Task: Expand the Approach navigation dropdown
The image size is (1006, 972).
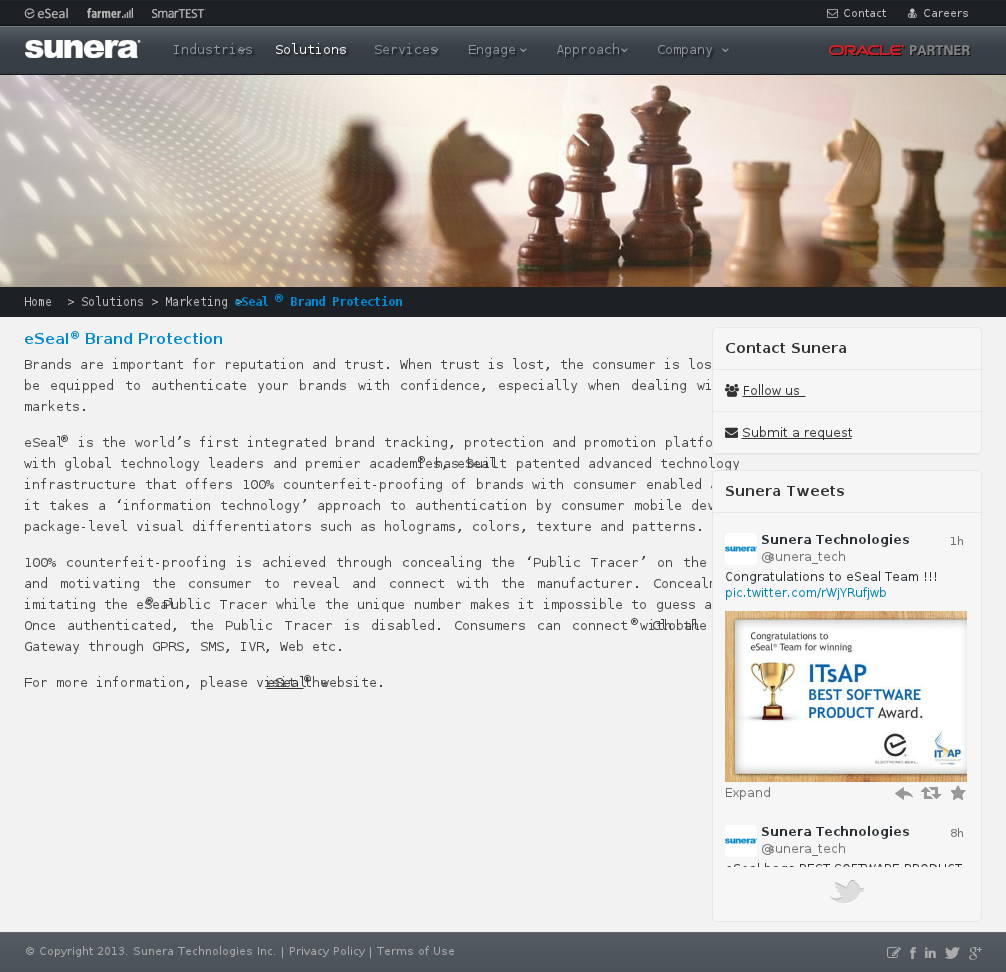Action: (592, 50)
